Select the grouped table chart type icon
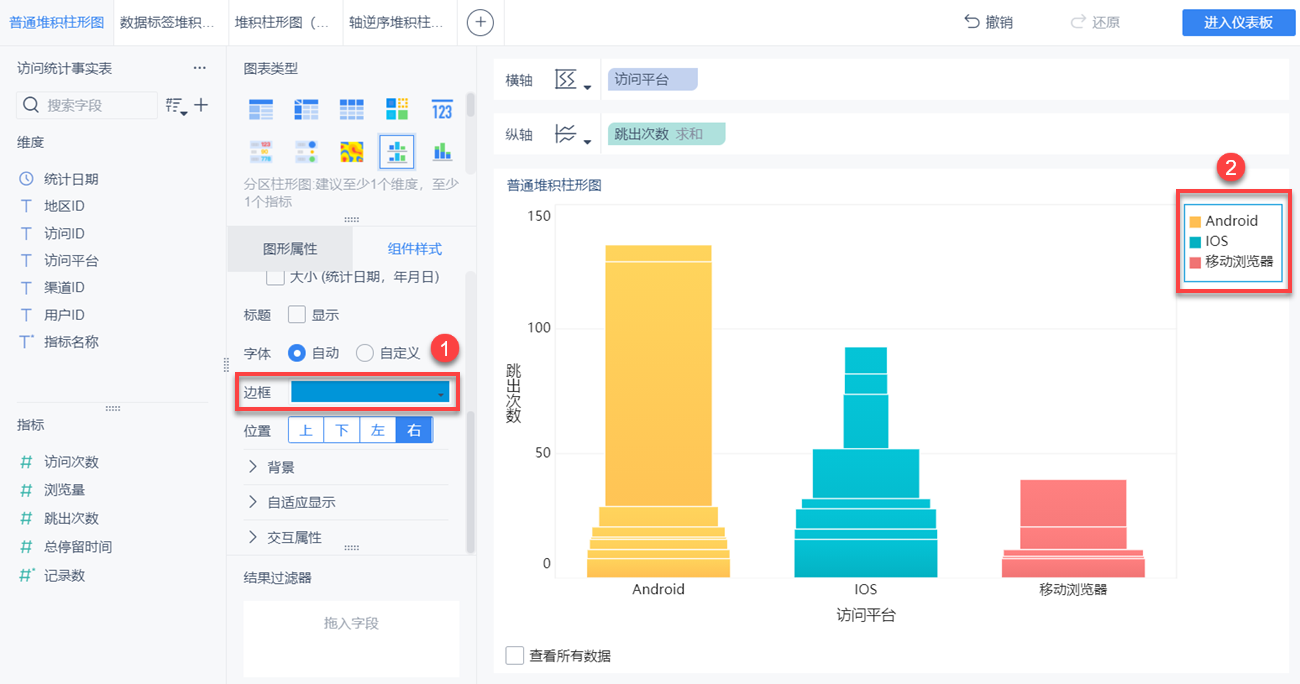This screenshot has width=1300, height=684. click(261, 110)
